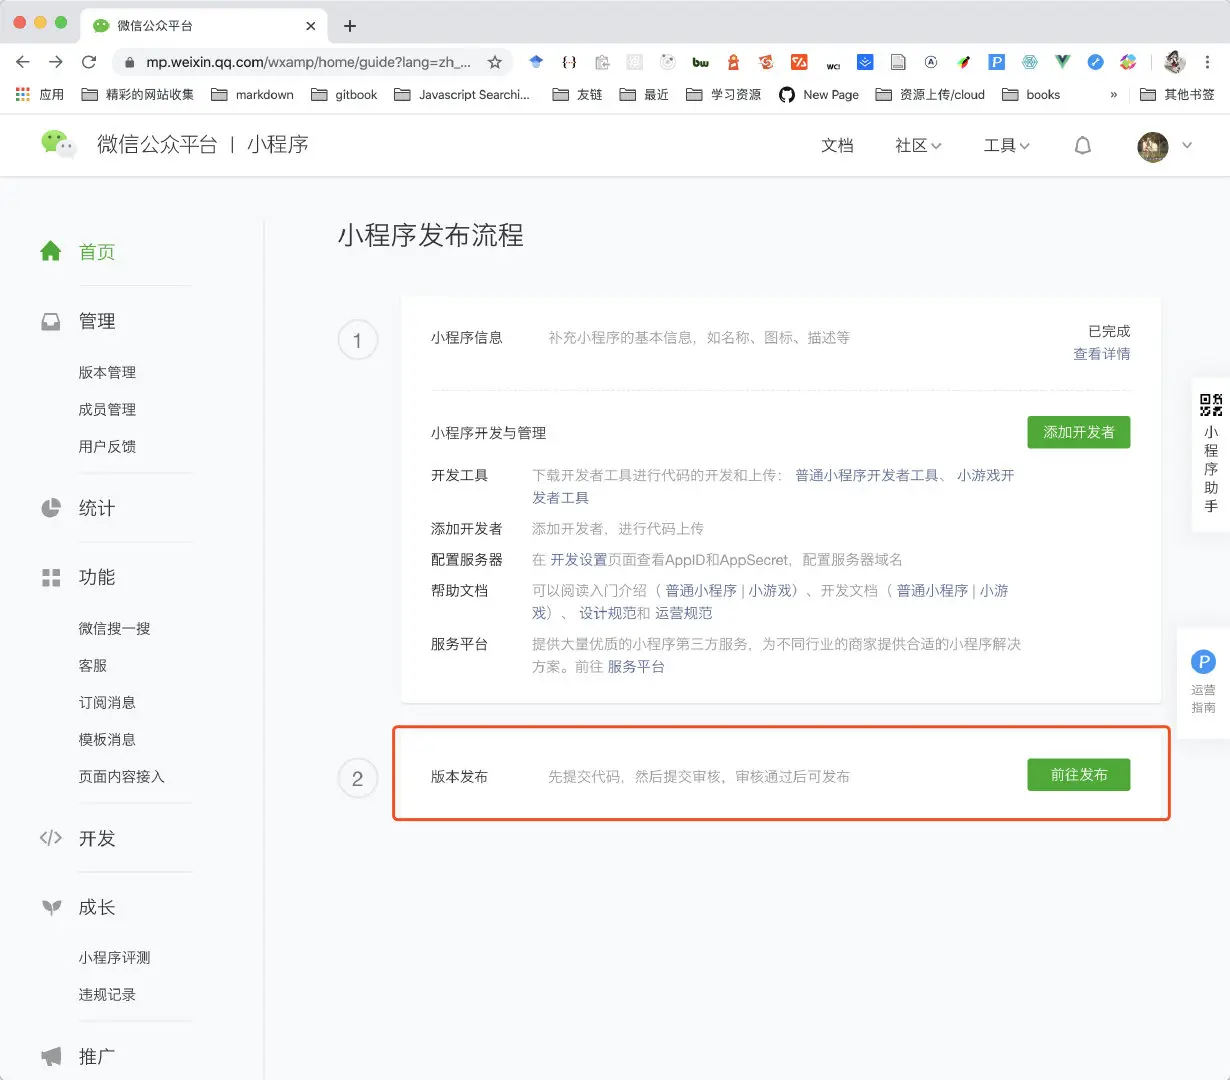Viewport: 1230px width, 1080px height.
Task: Open the gitbook bookmark folder
Action: 344,95
